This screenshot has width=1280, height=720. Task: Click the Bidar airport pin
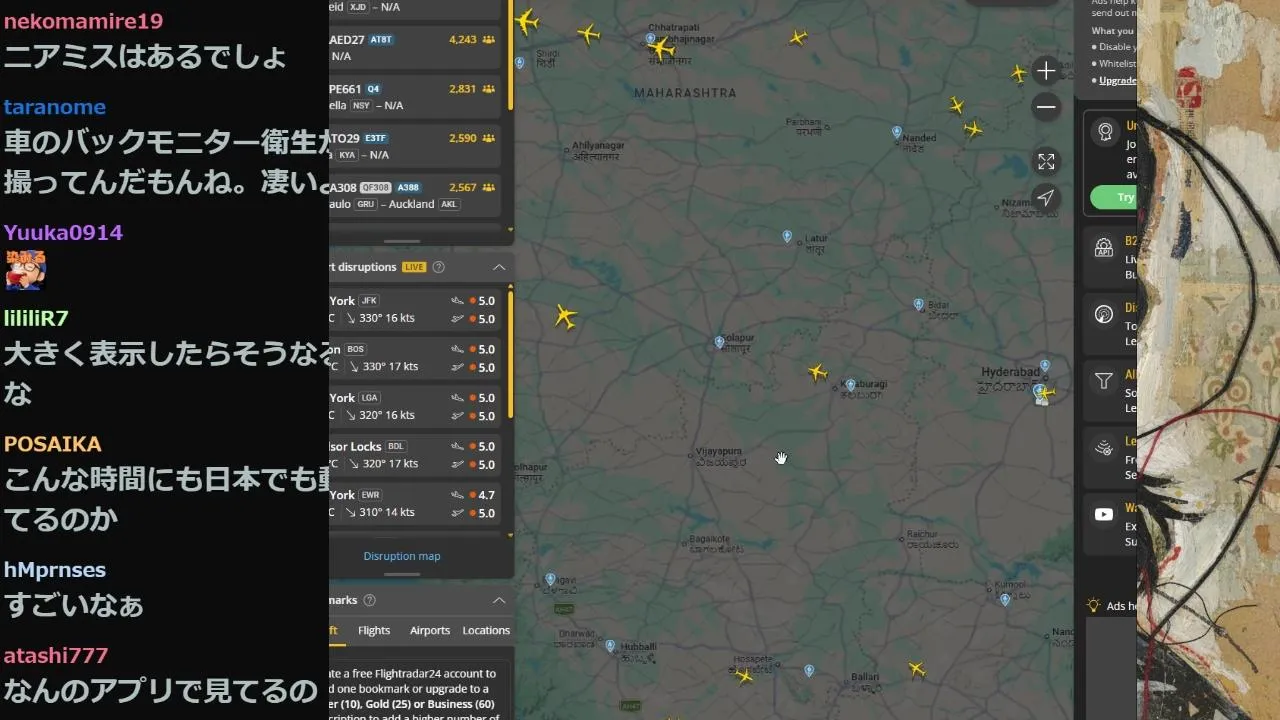(x=918, y=304)
